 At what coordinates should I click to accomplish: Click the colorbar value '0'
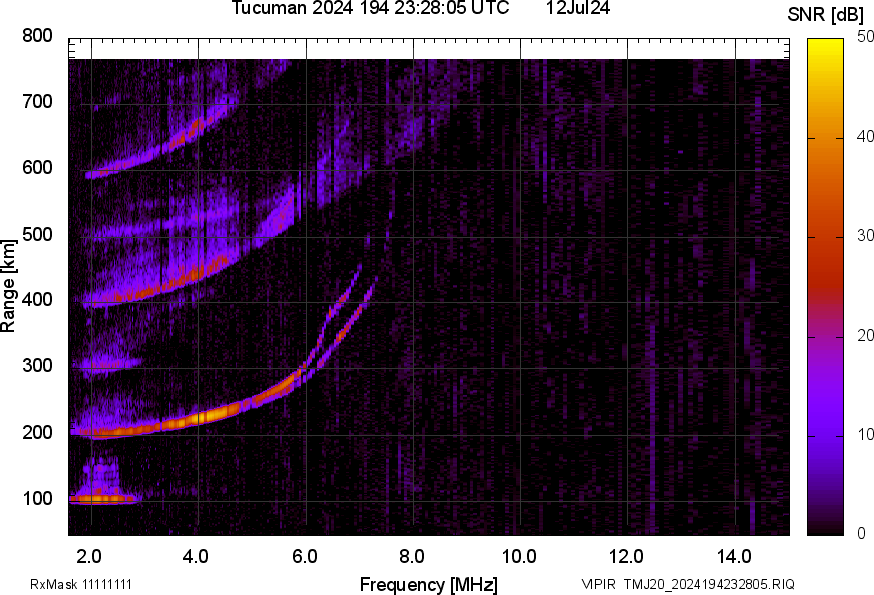[x=861, y=534]
